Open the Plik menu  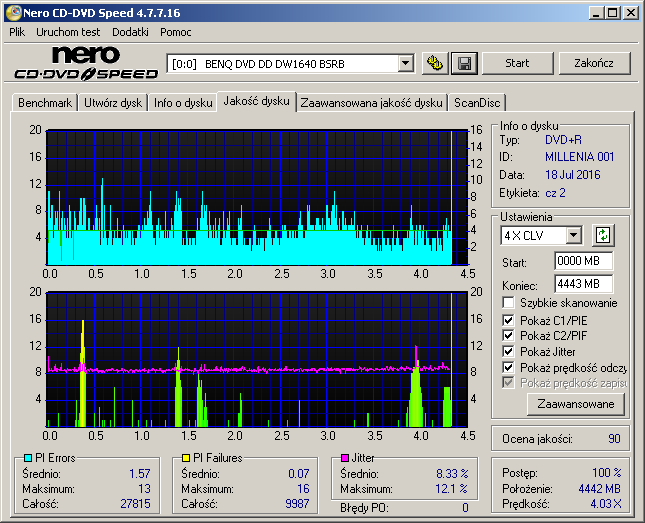[17, 32]
